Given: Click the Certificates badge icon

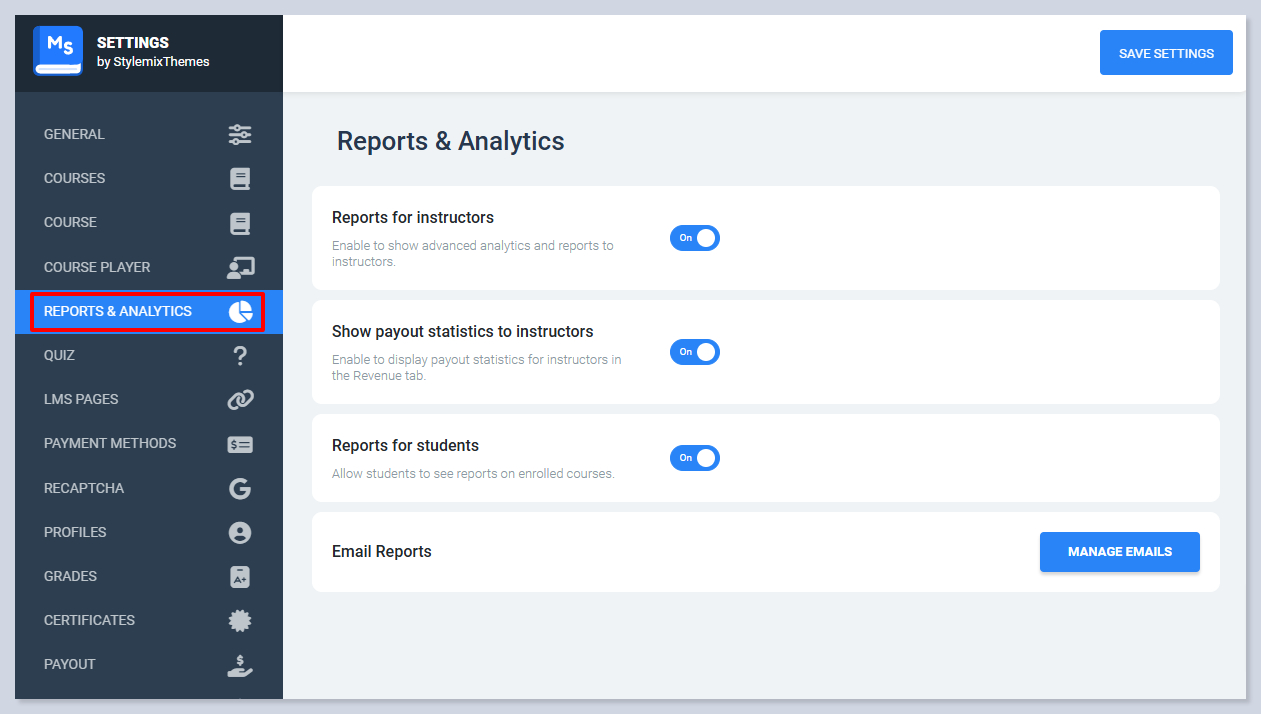Looking at the screenshot, I should (x=240, y=621).
